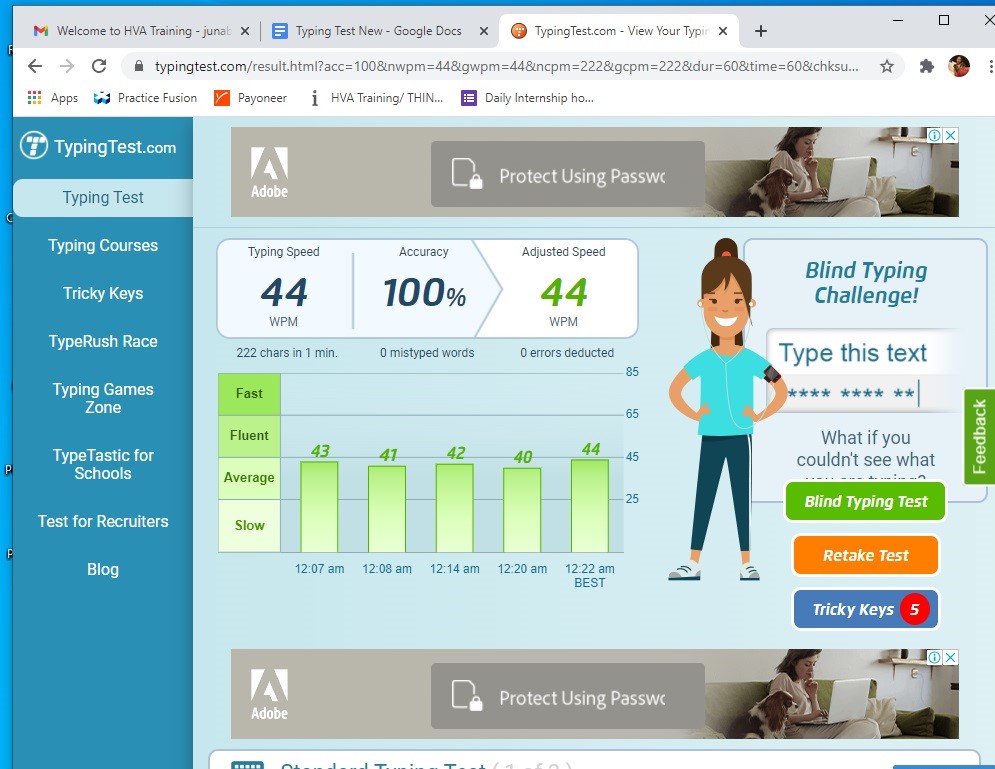
Task: Click the 12:07 am bar showing 43
Action: 319,506
